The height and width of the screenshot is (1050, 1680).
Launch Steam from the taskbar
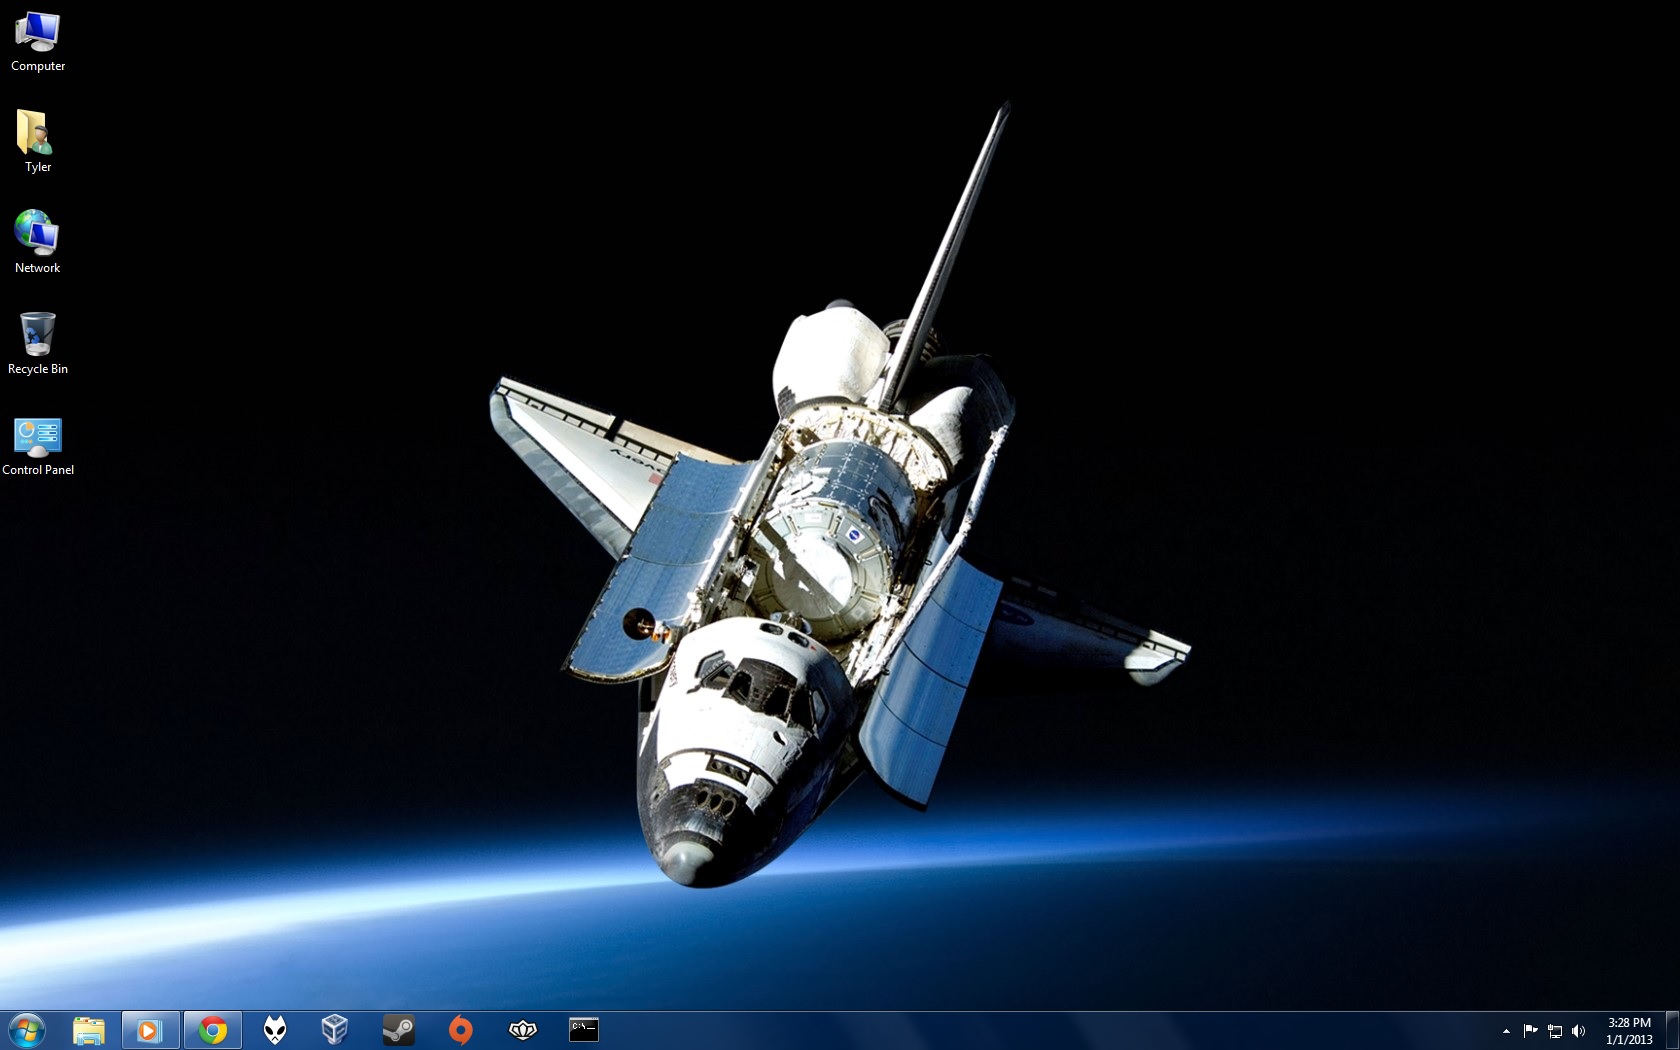click(x=398, y=1030)
